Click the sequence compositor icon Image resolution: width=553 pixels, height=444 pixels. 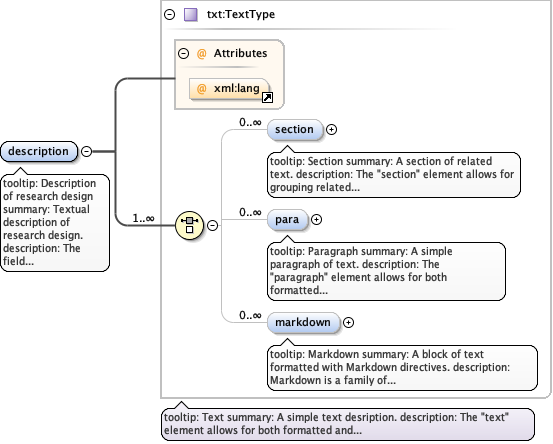coord(189,225)
